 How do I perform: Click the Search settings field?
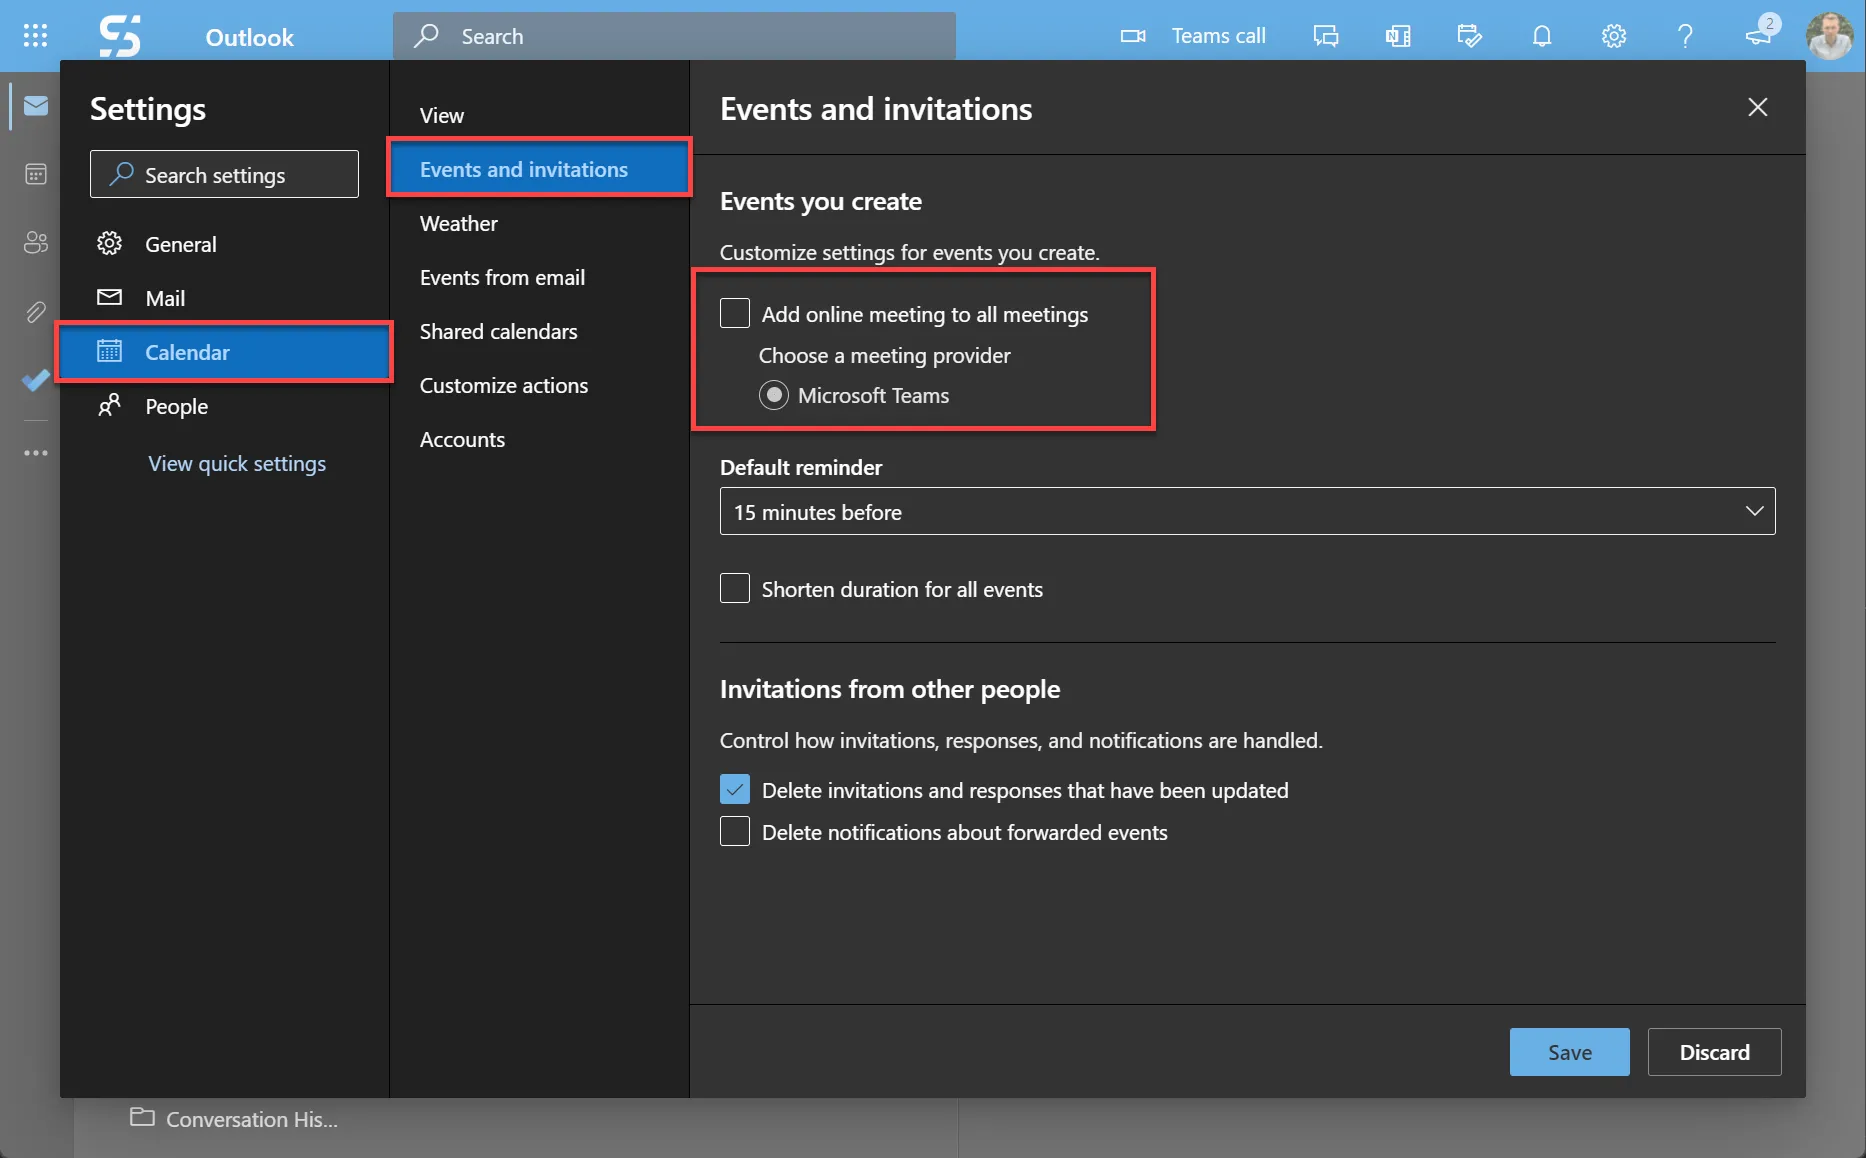pos(224,174)
